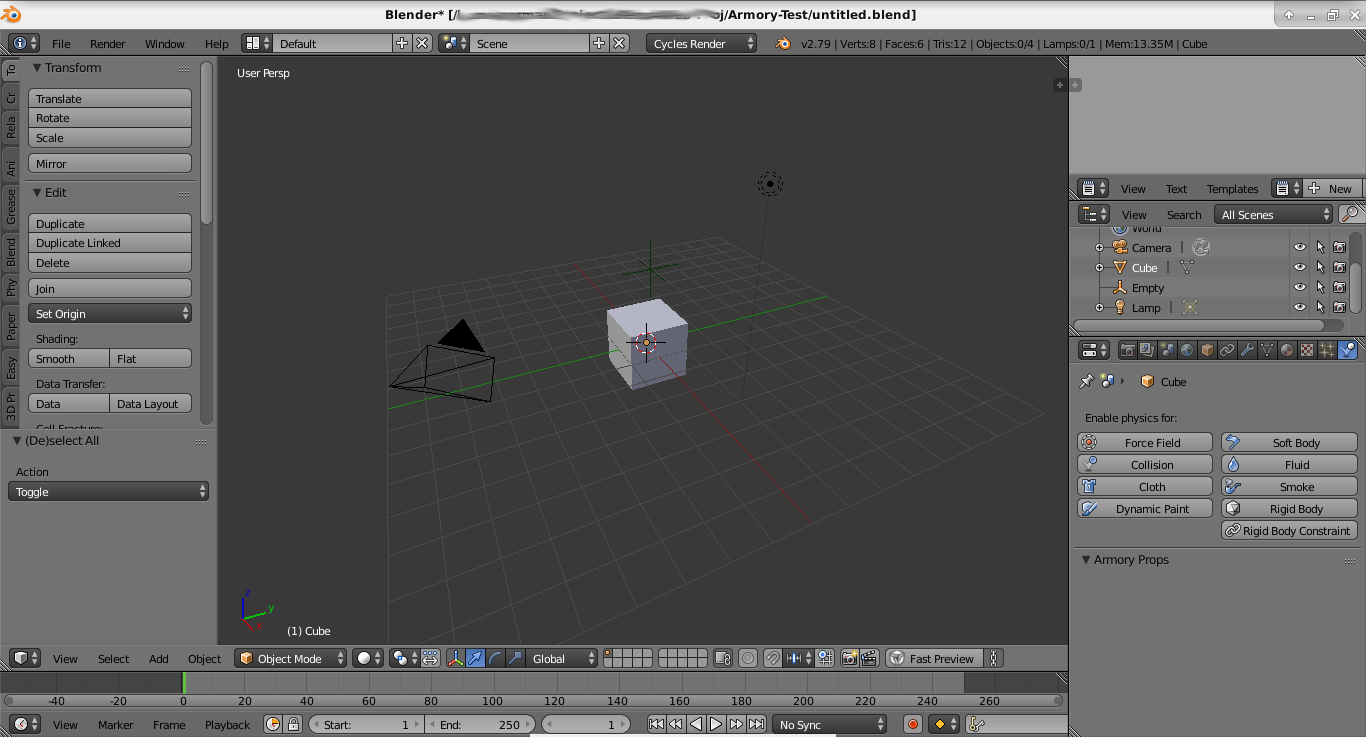
Task: Switch to the World properties tab
Action: [x=1187, y=349]
